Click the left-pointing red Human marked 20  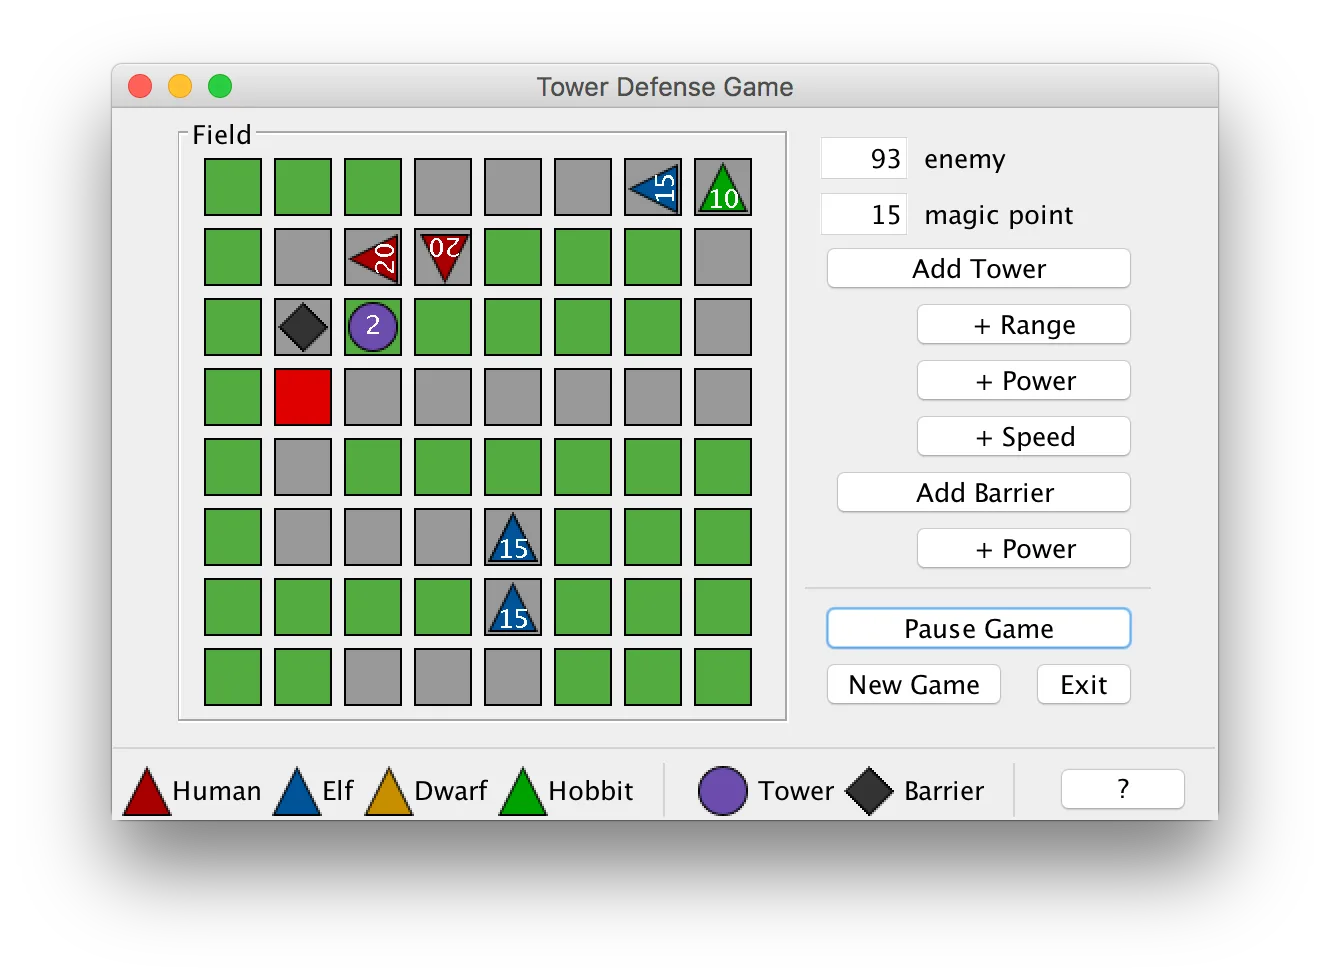point(373,258)
